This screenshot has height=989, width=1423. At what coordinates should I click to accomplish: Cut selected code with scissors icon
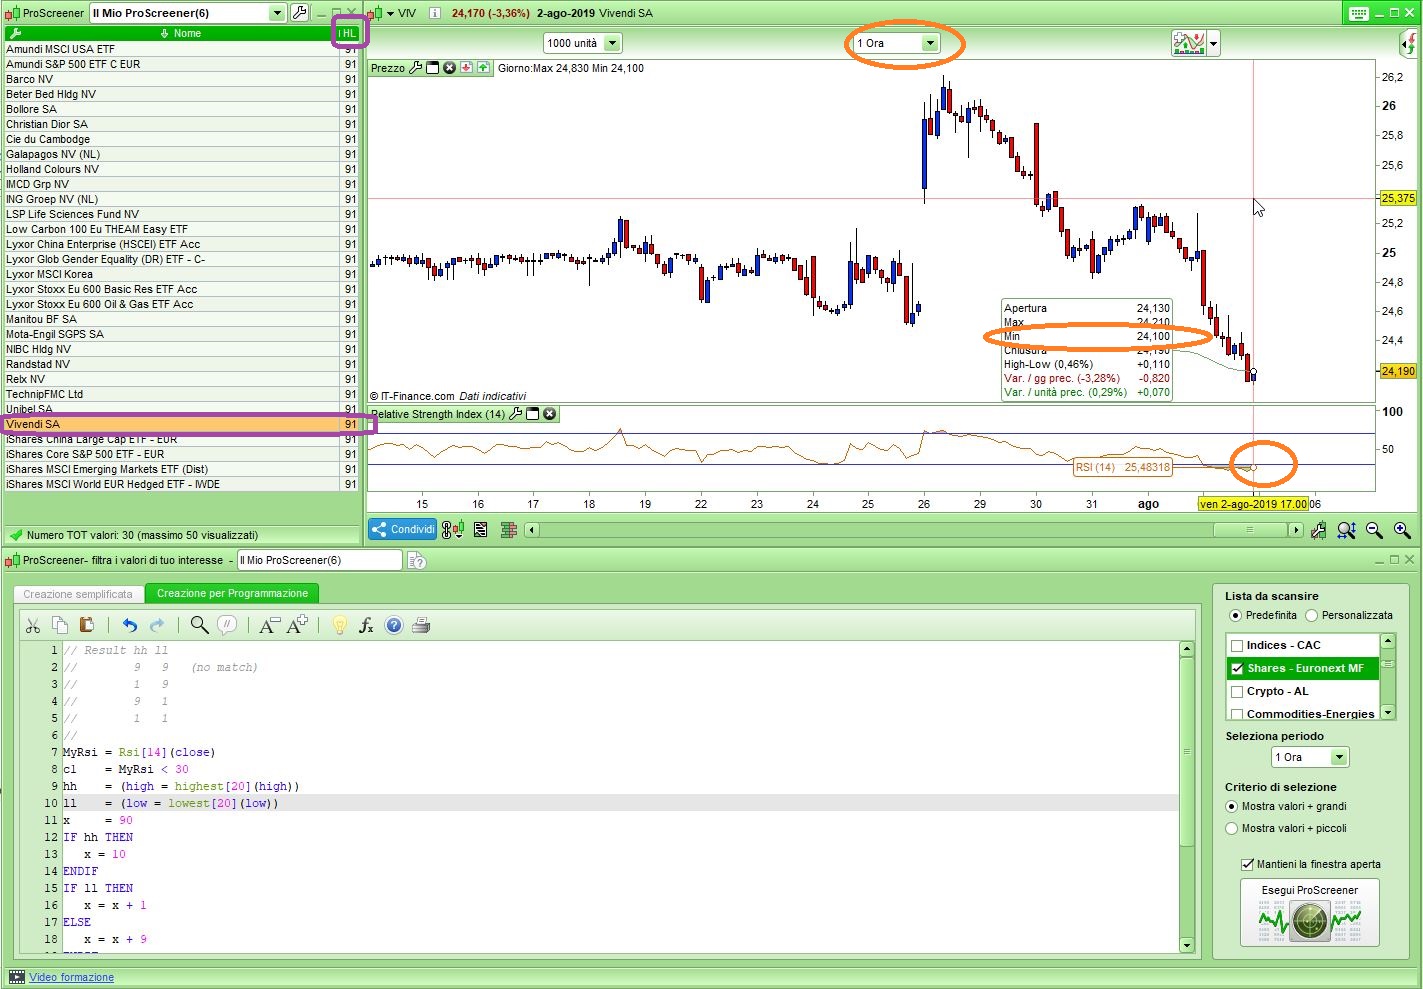33,626
